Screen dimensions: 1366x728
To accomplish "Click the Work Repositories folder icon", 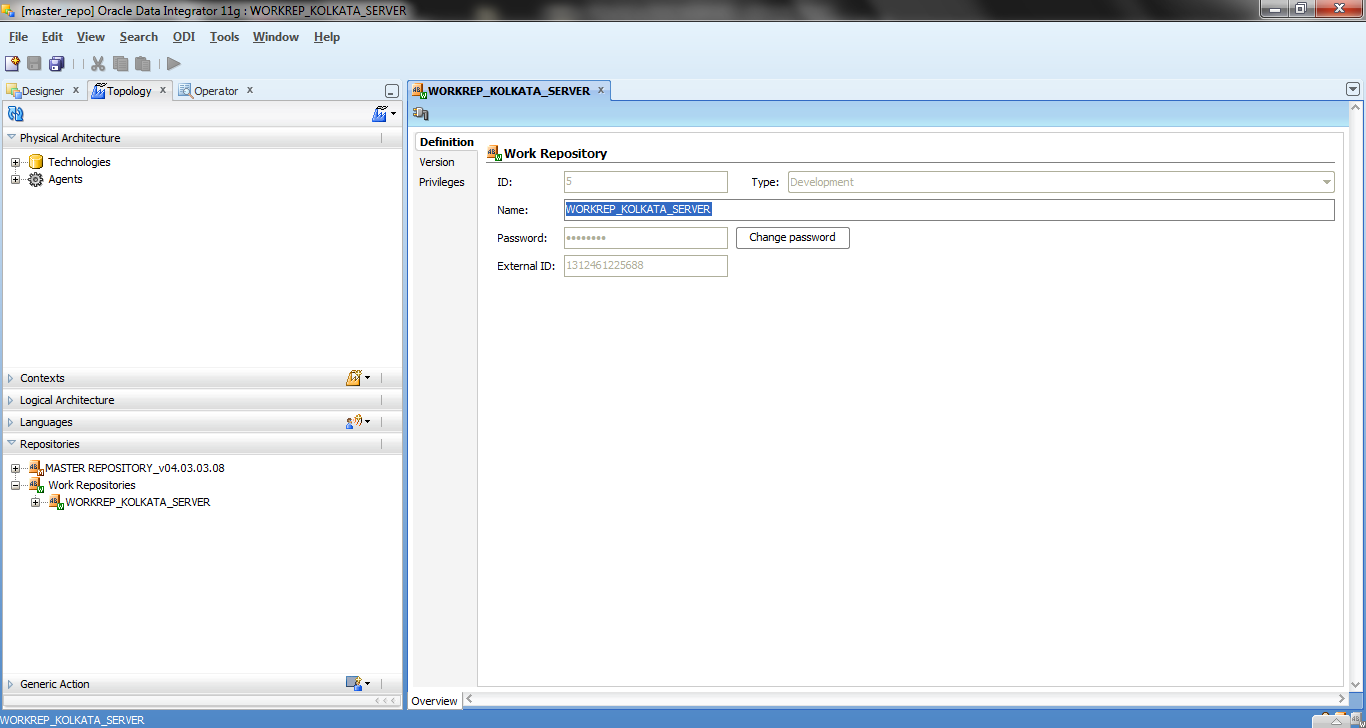I will tap(38, 485).
